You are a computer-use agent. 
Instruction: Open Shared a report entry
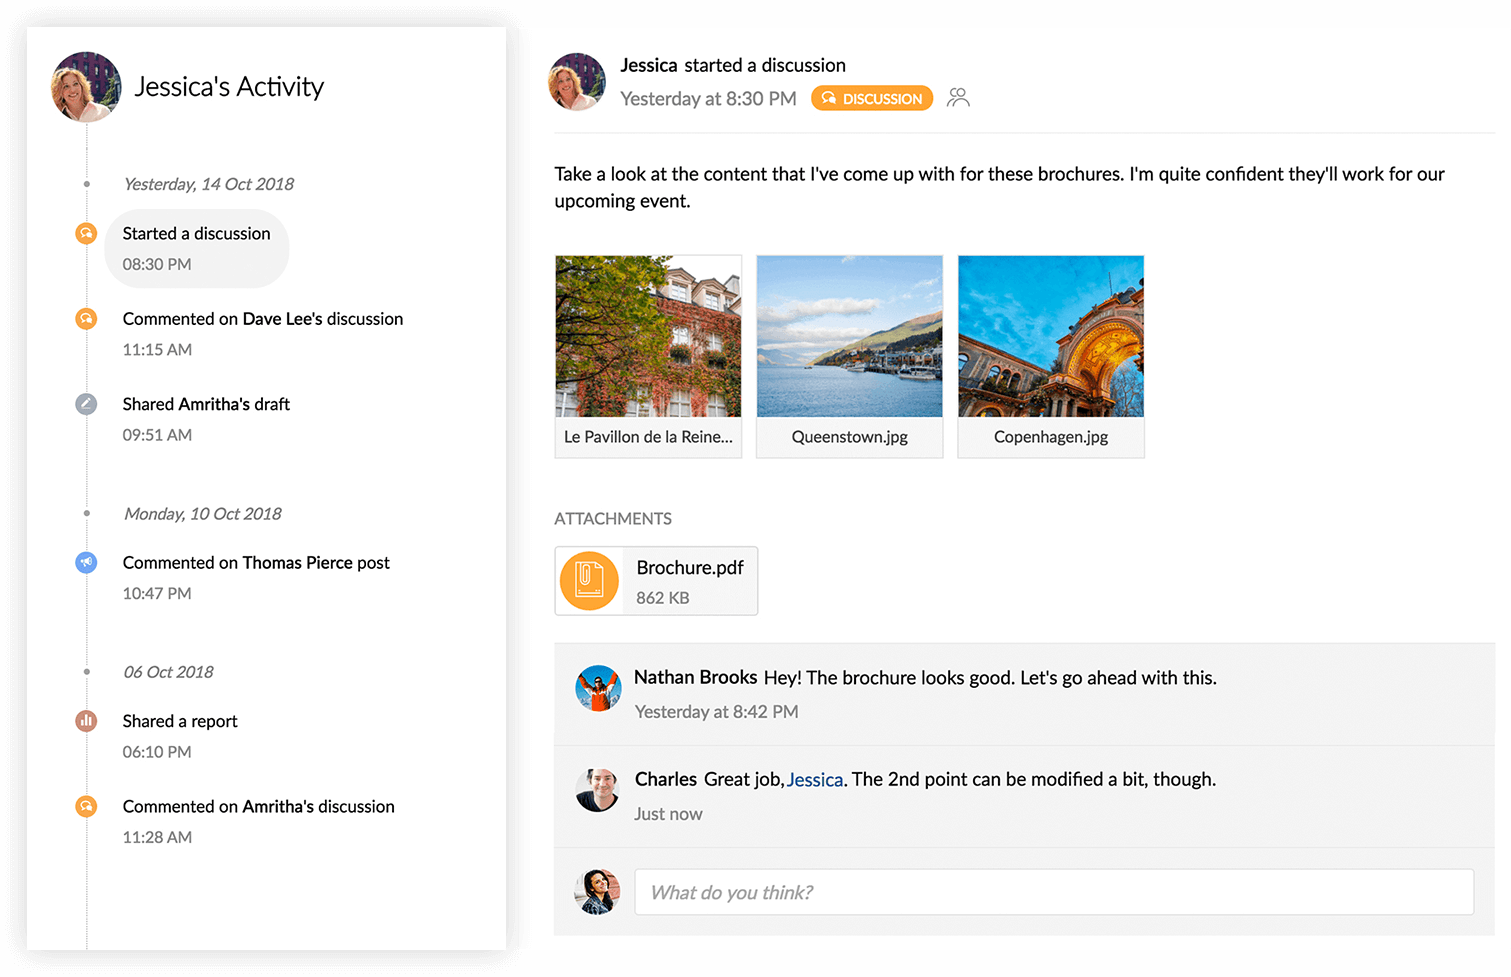[180, 736]
